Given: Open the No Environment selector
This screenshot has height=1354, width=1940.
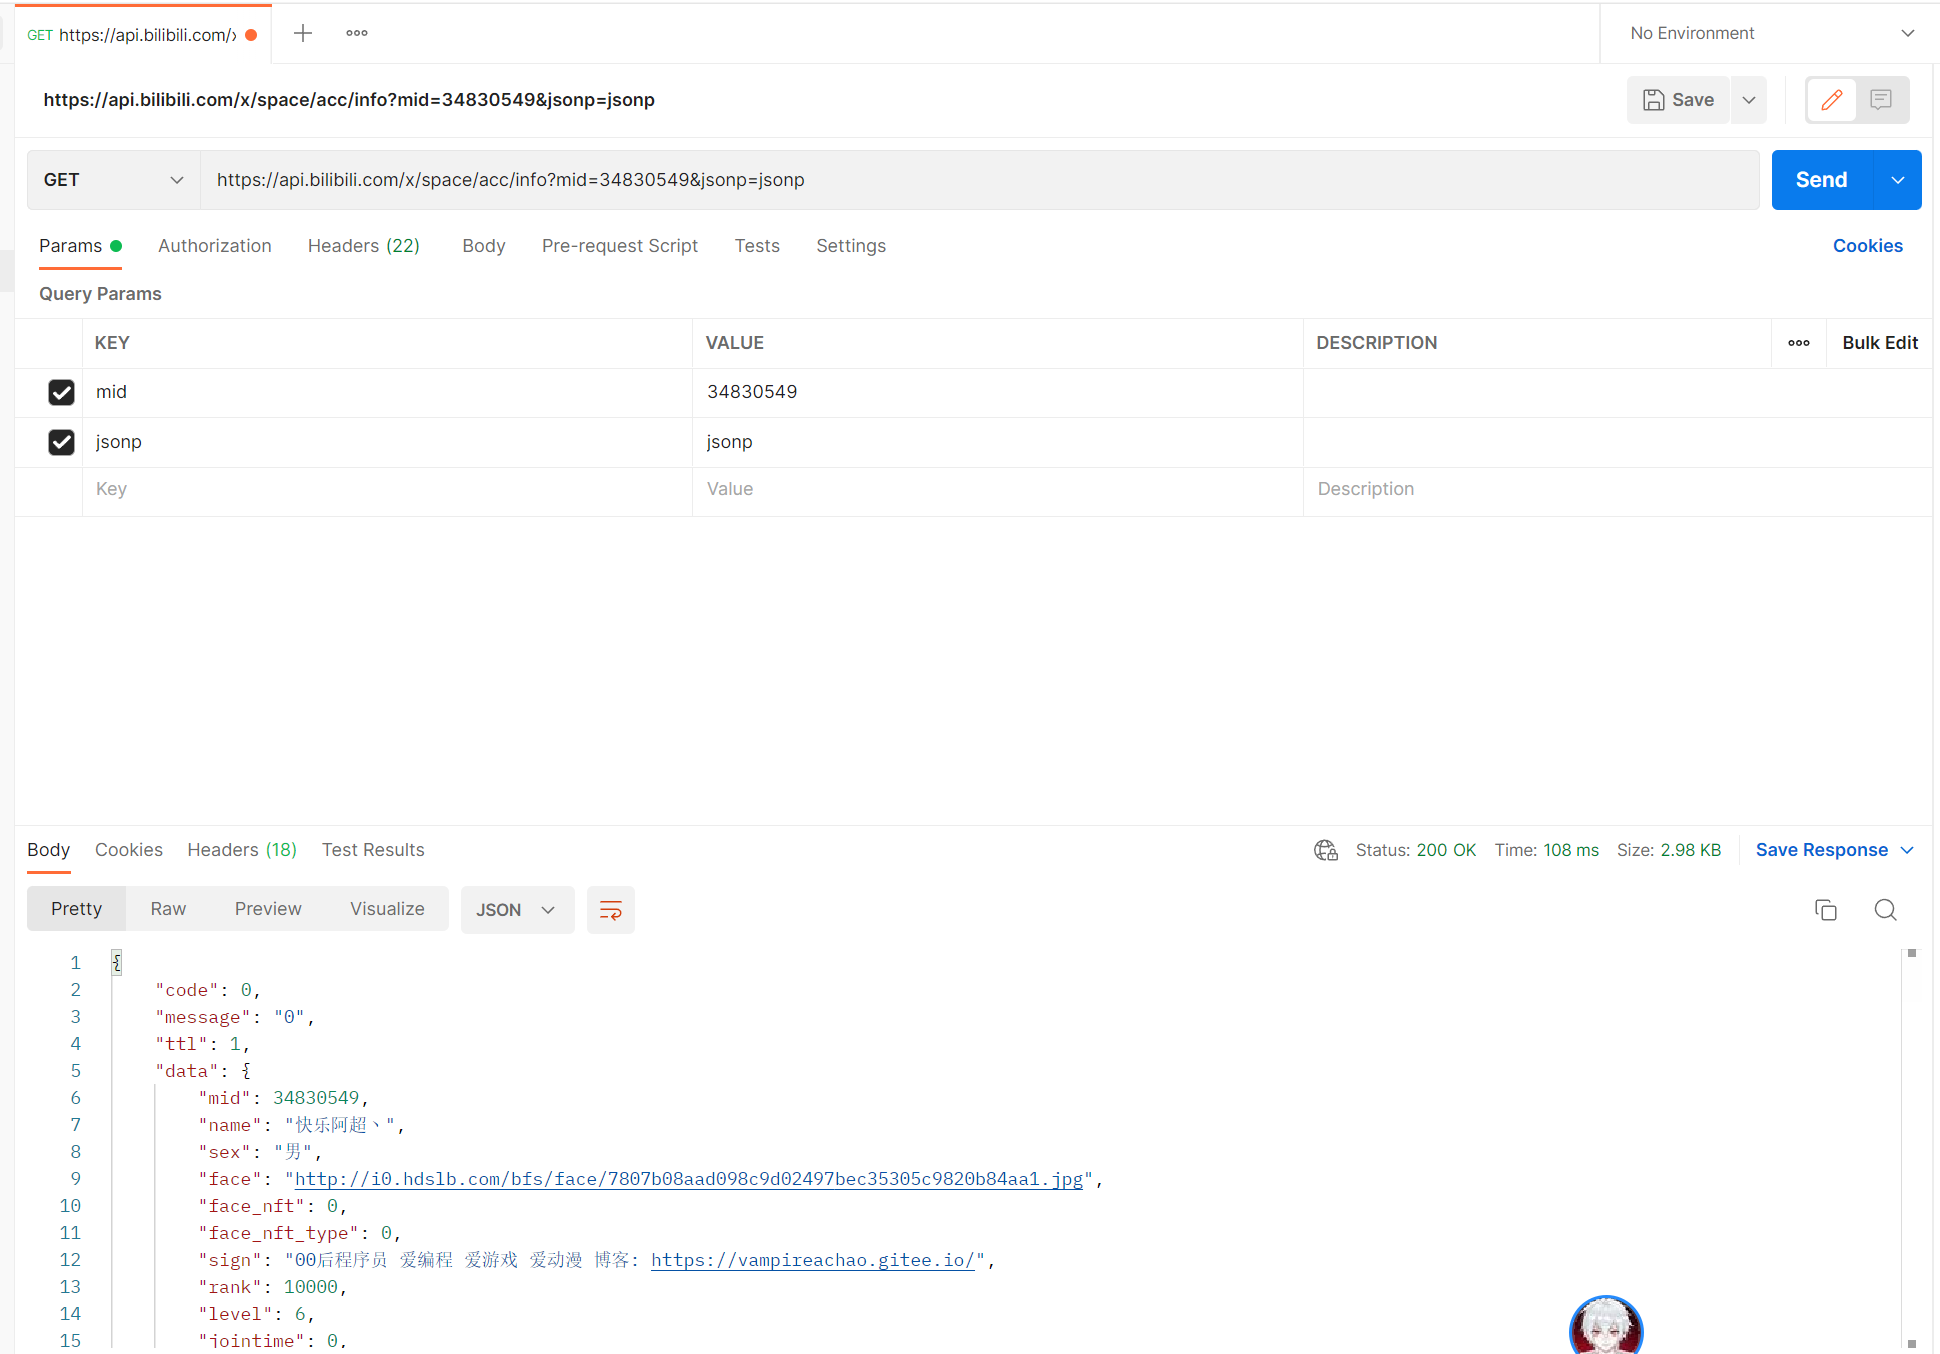Looking at the screenshot, I should (x=1770, y=33).
